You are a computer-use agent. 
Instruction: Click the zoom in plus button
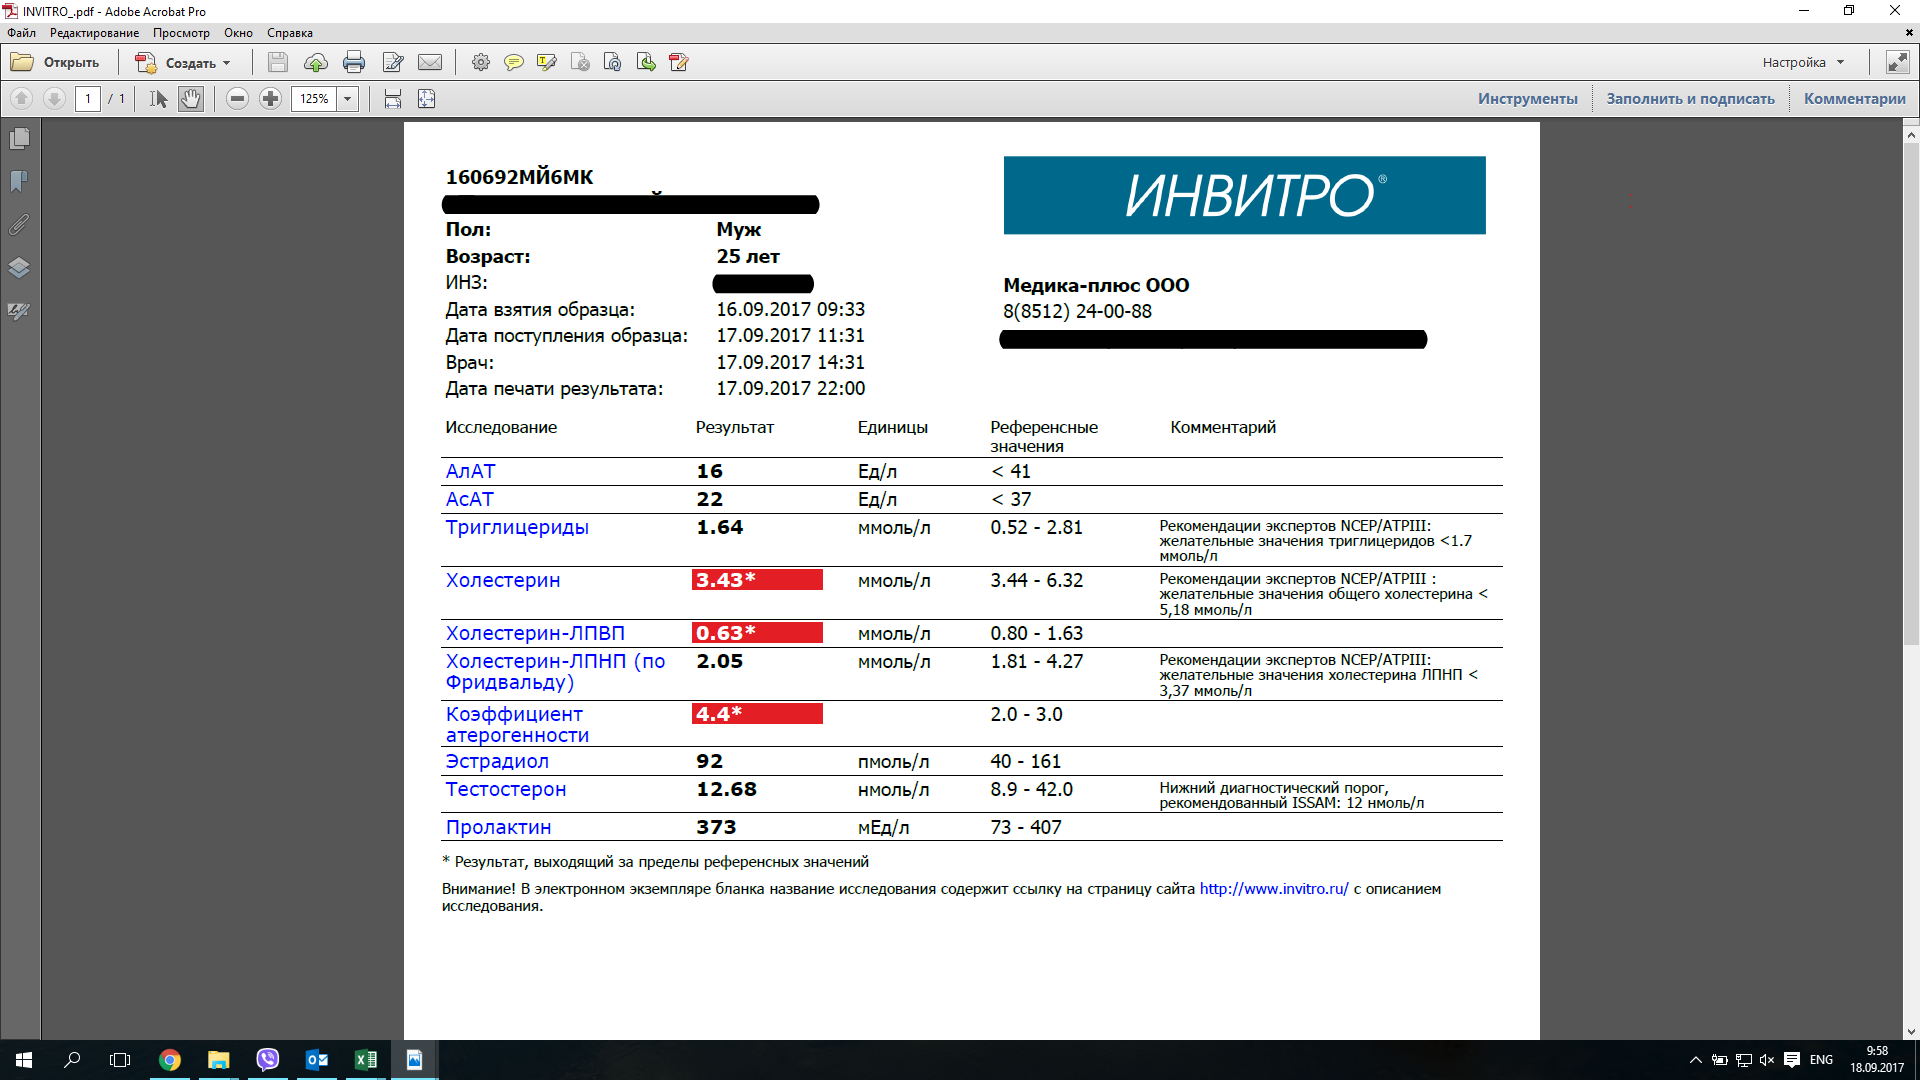coord(270,99)
